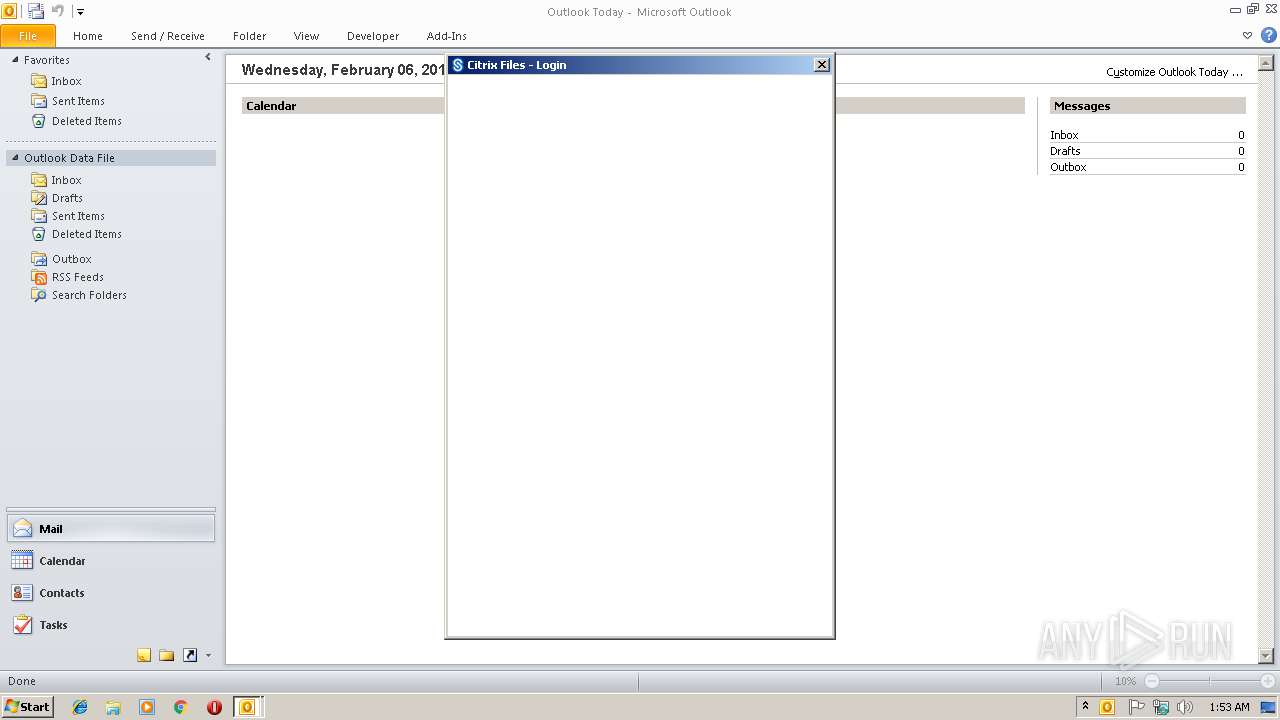
Task: Click the Outlook Help question mark icon
Action: click(1269, 35)
